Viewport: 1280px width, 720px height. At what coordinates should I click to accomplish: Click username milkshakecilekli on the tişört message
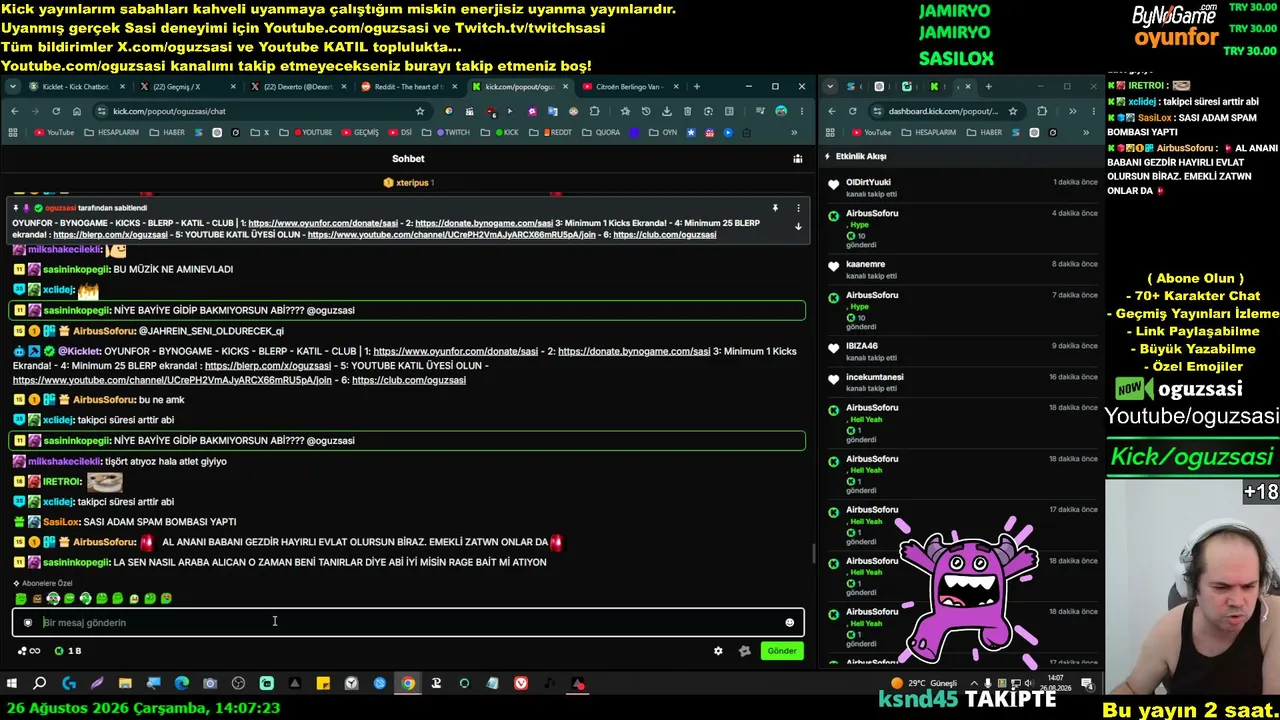coord(64,461)
